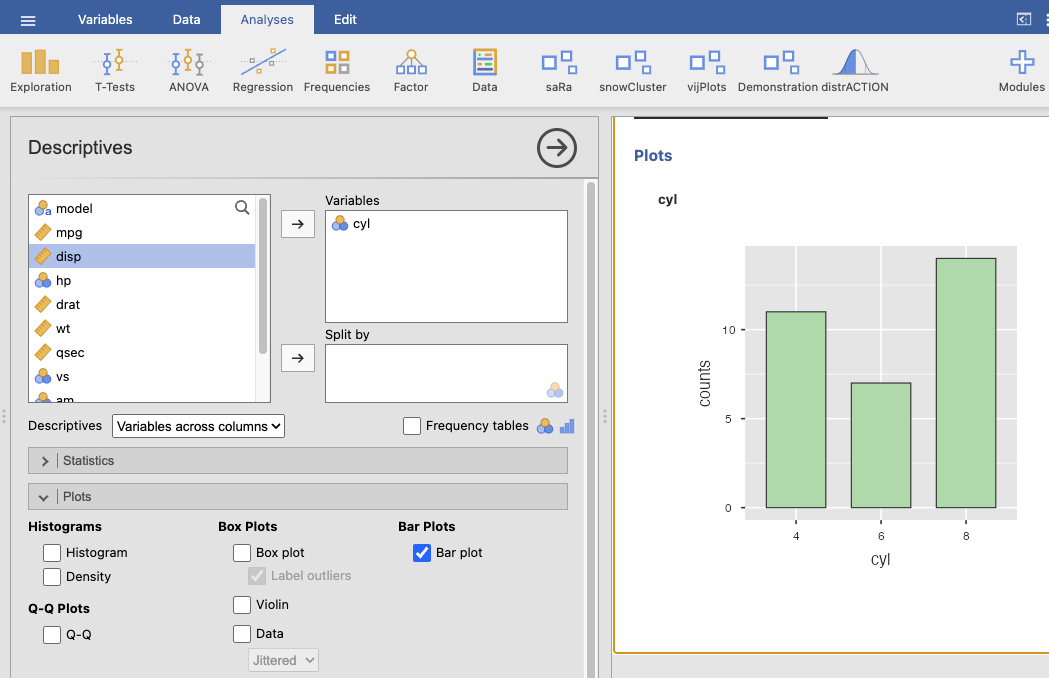Open the Exploration analyses menu

click(x=41, y=71)
